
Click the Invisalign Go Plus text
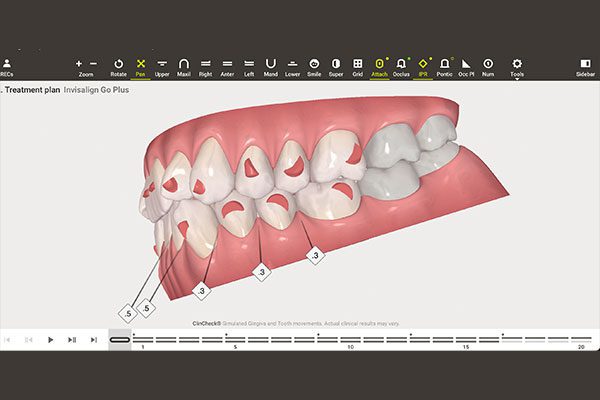[96, 90]
